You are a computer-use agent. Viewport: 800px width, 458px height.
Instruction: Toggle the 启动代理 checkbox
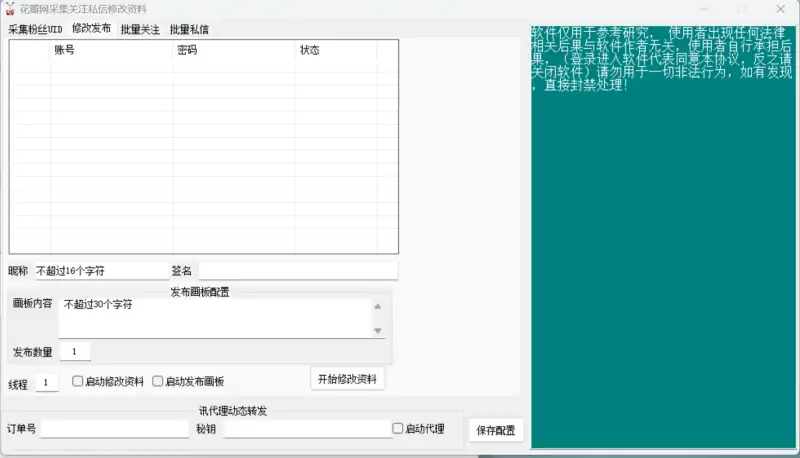click(x=397, y=428)
